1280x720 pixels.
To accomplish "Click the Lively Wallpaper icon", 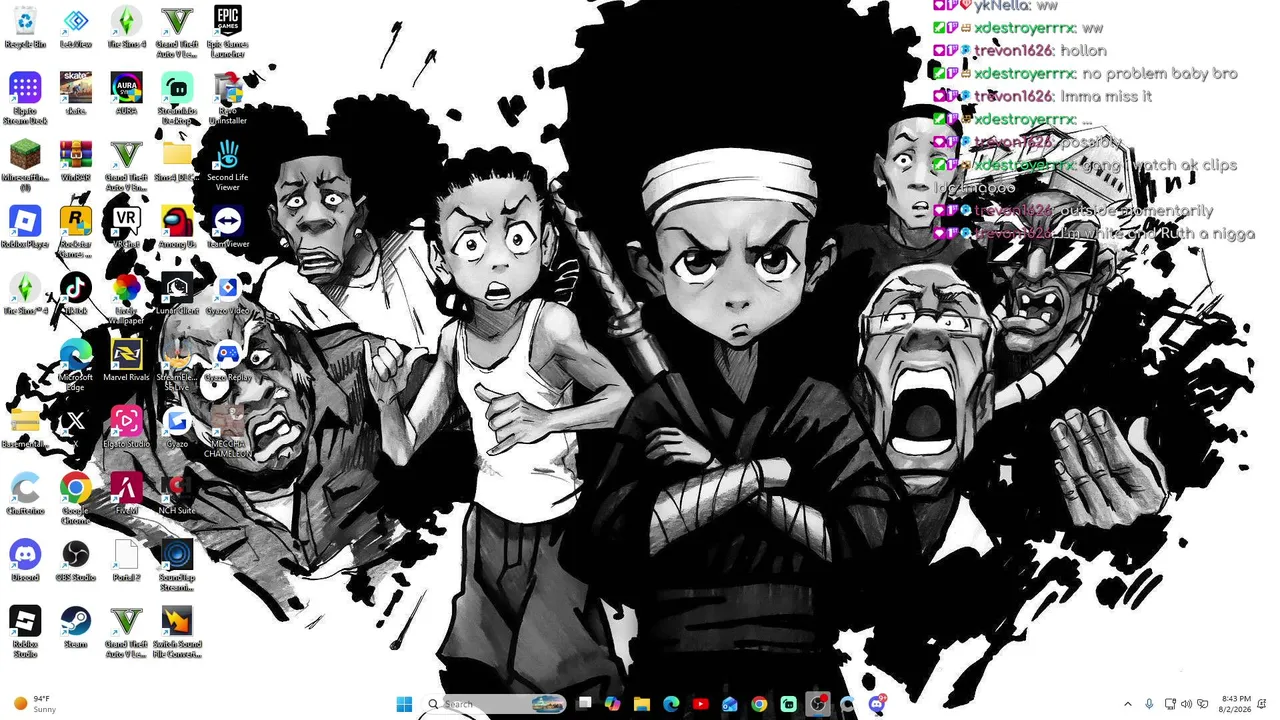I will [x=126, y=299].
